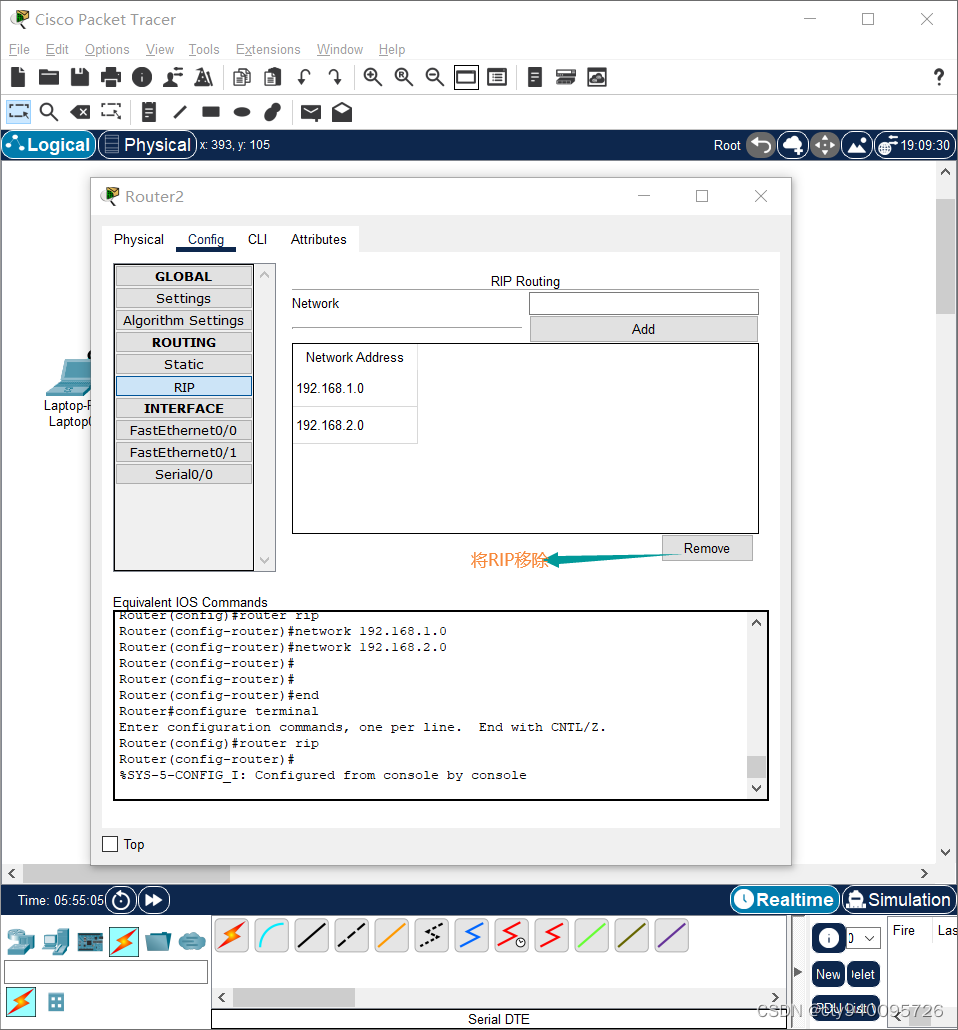Open Algorithm Settings

(184, 321)
